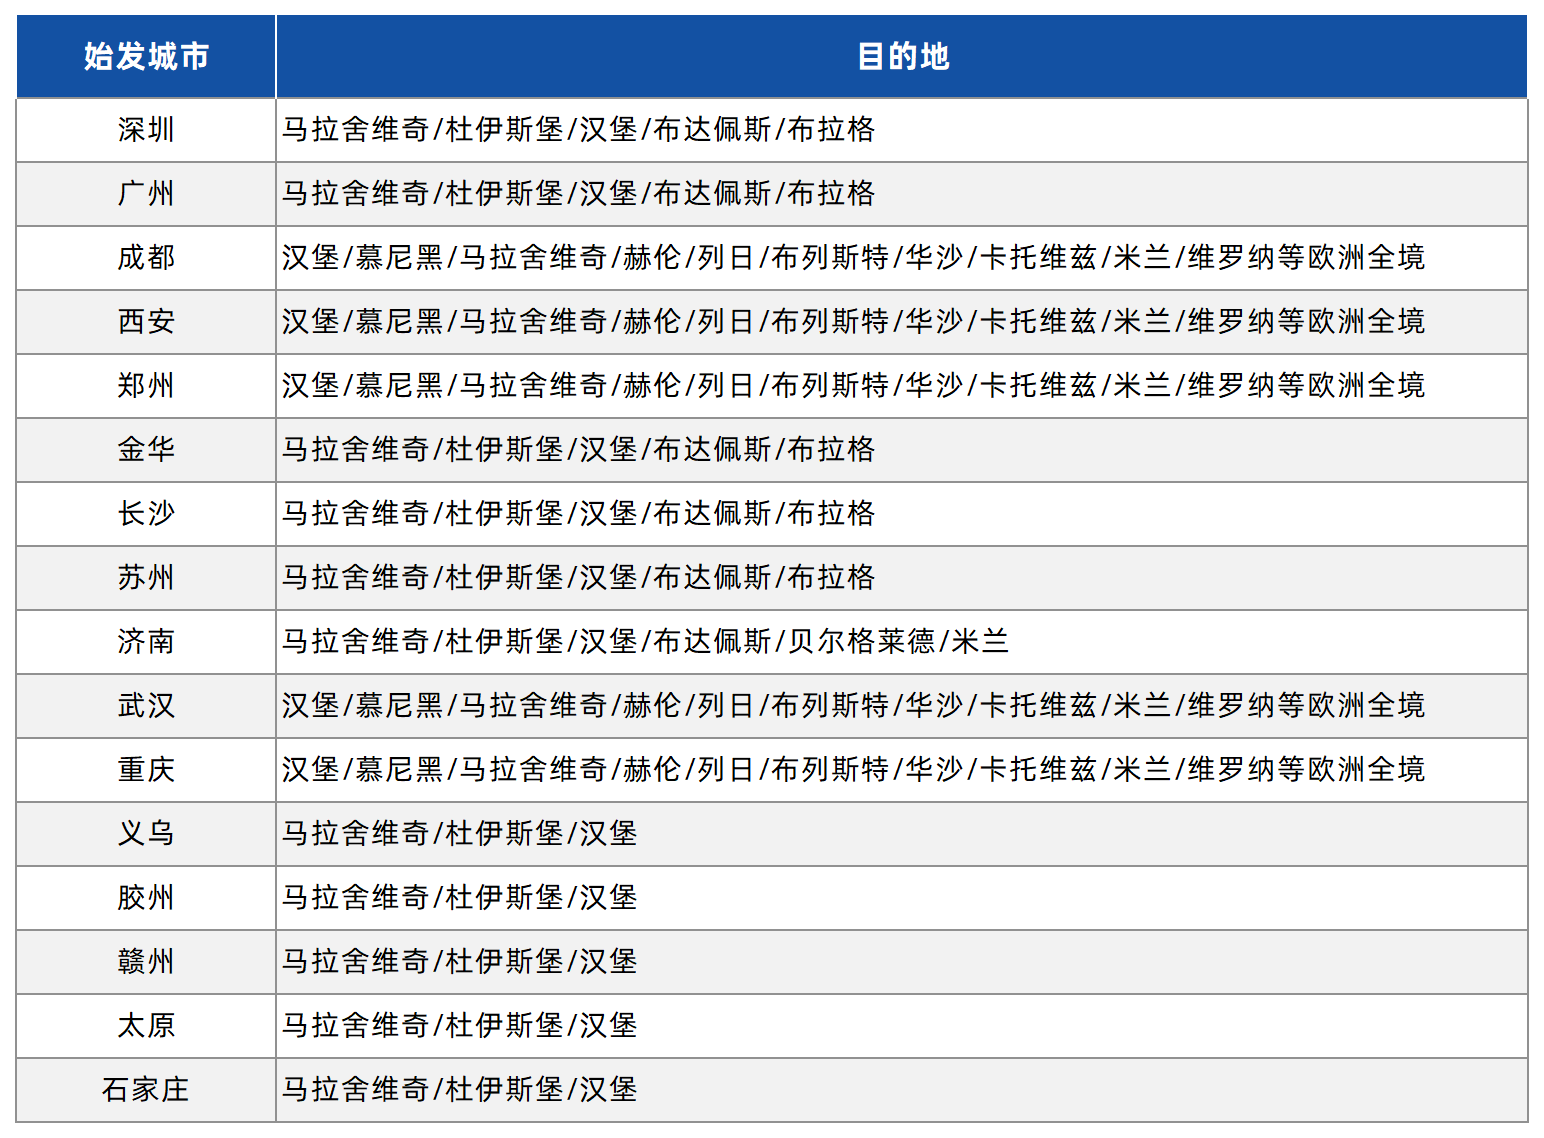This screenshot has height=1138, width=1544.
Task: Select the 重庆 origin city cell
Action: coord(146,770)
